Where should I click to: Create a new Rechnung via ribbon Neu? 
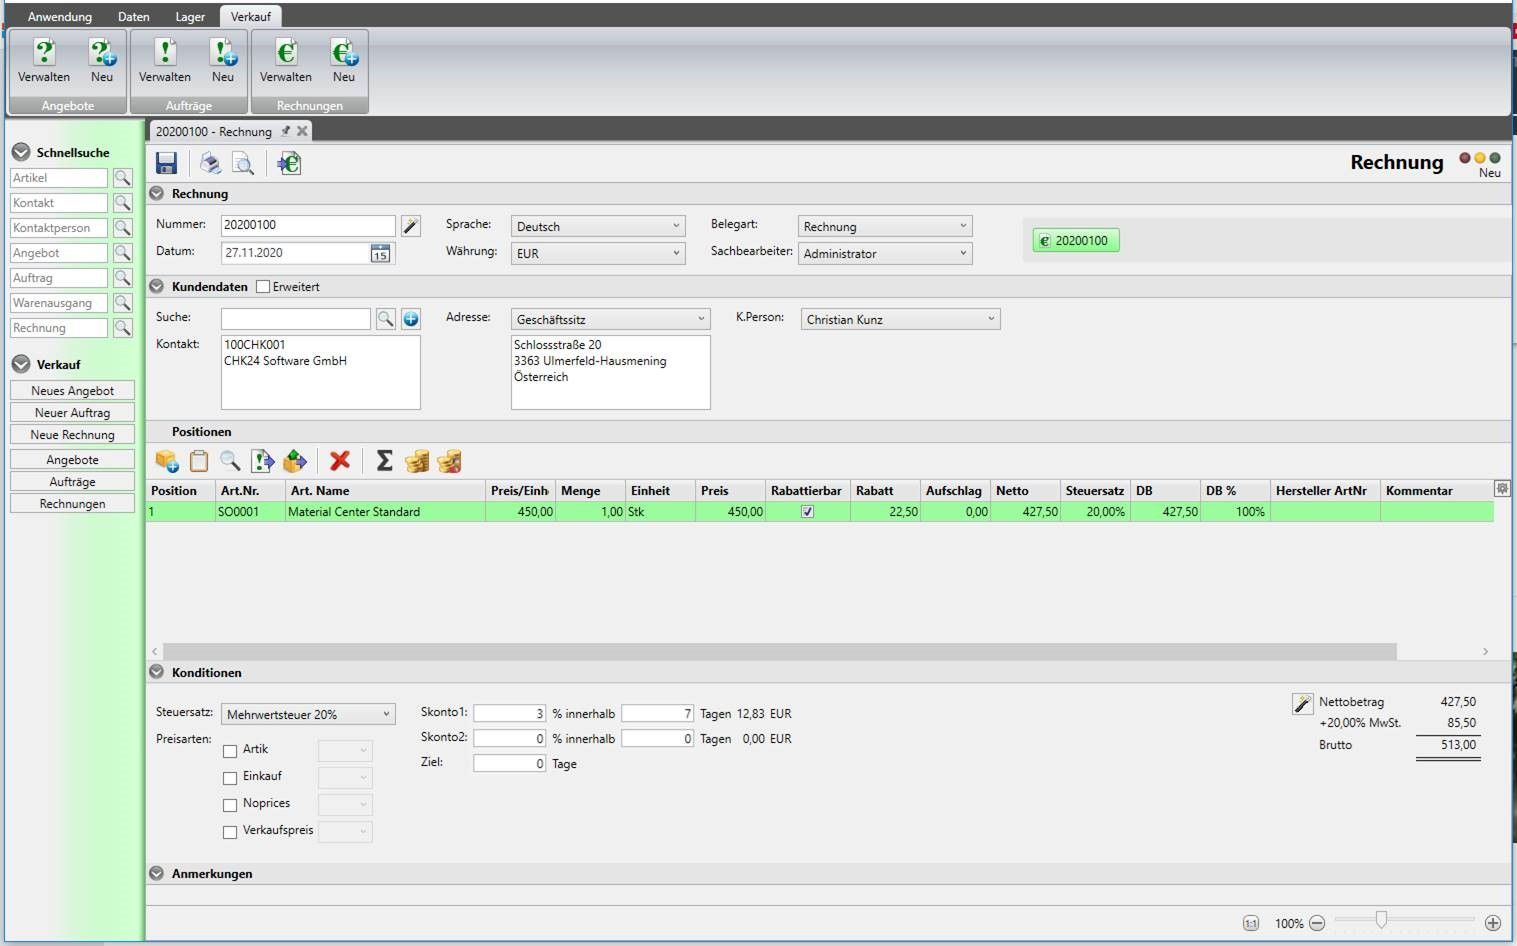344,61
